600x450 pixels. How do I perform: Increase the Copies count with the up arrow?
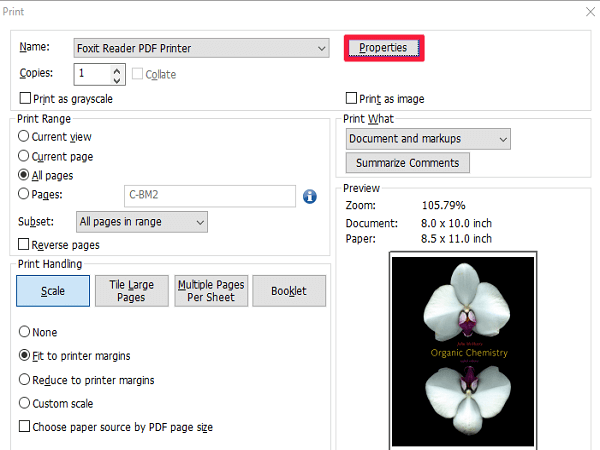tap(117, 70)
